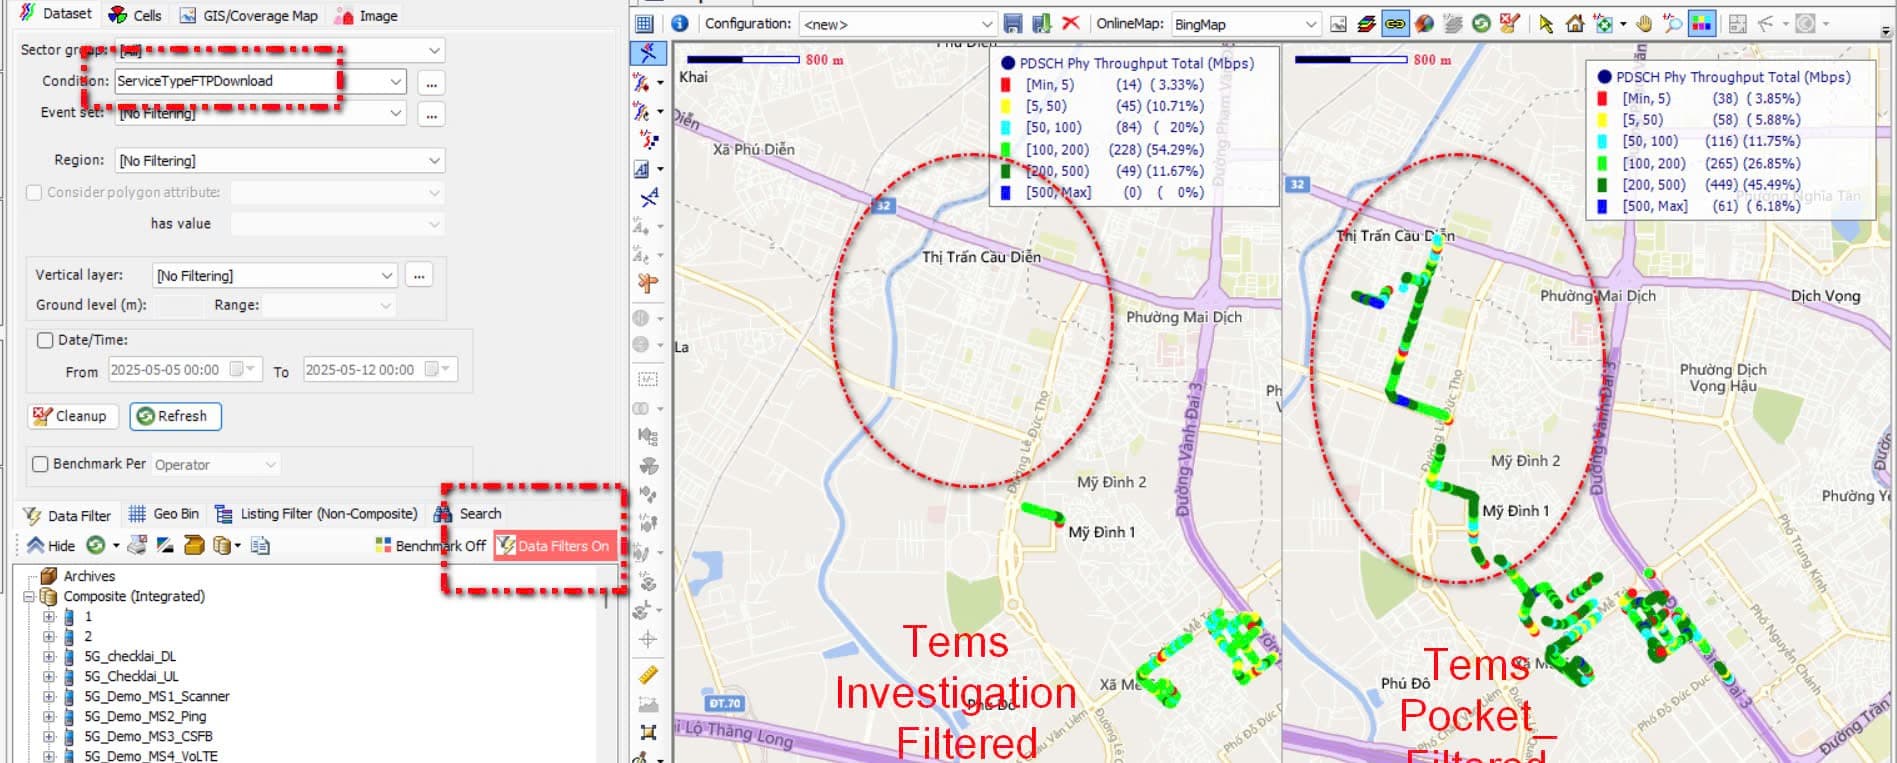This screenshot has width=1897, height=763.
Task: Open the Condition dropdown
Action: point(396,82)
